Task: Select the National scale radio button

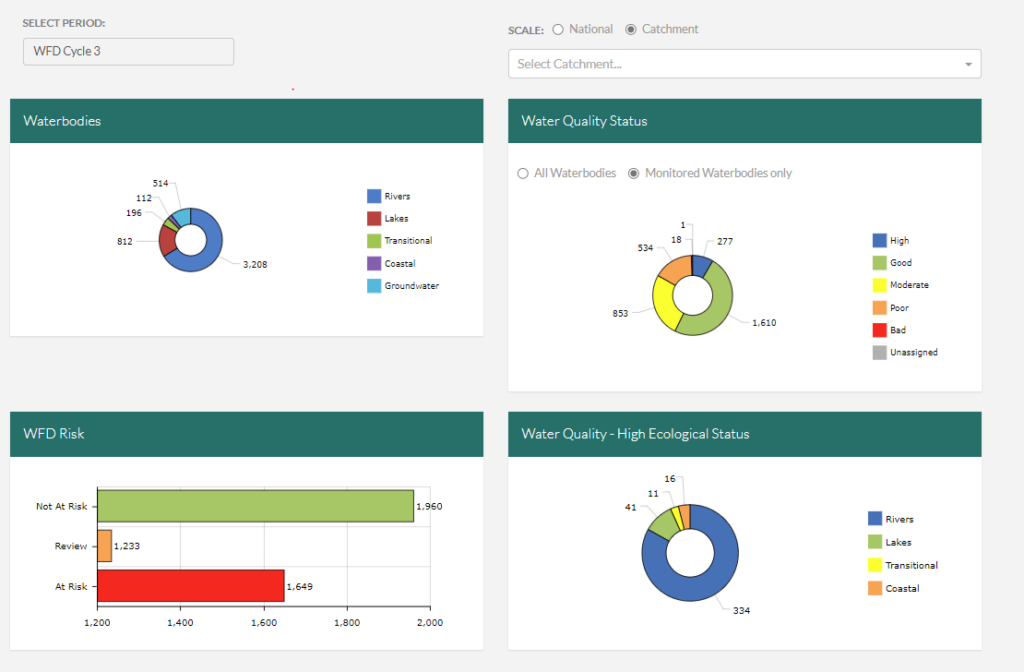Action: pyautogui.click(x=558, y=30)
